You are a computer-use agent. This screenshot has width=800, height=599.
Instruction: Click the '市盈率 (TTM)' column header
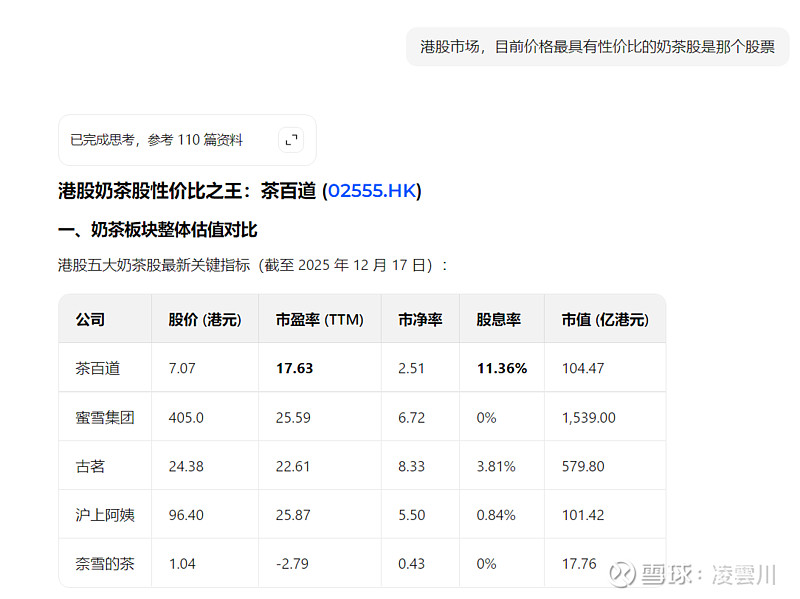(x=319, y=320)
